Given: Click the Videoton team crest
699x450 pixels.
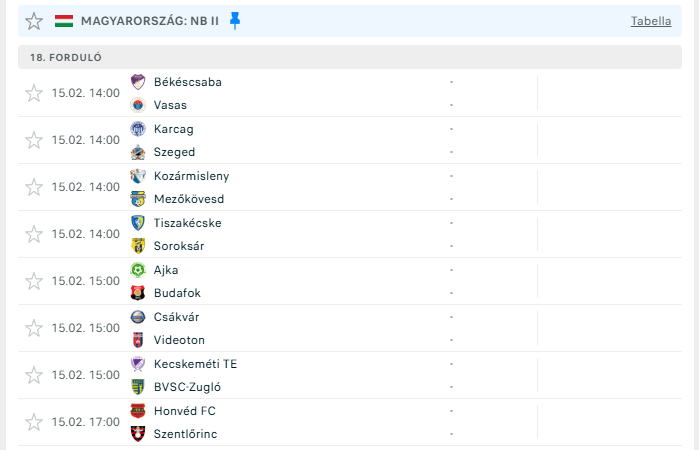Looking at the screenshot, I should click(x=138, y=340).
